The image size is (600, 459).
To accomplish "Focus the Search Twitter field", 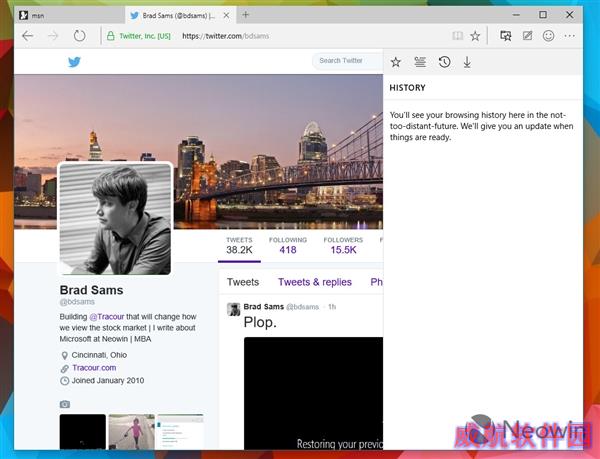I will (x=347, y=61).
